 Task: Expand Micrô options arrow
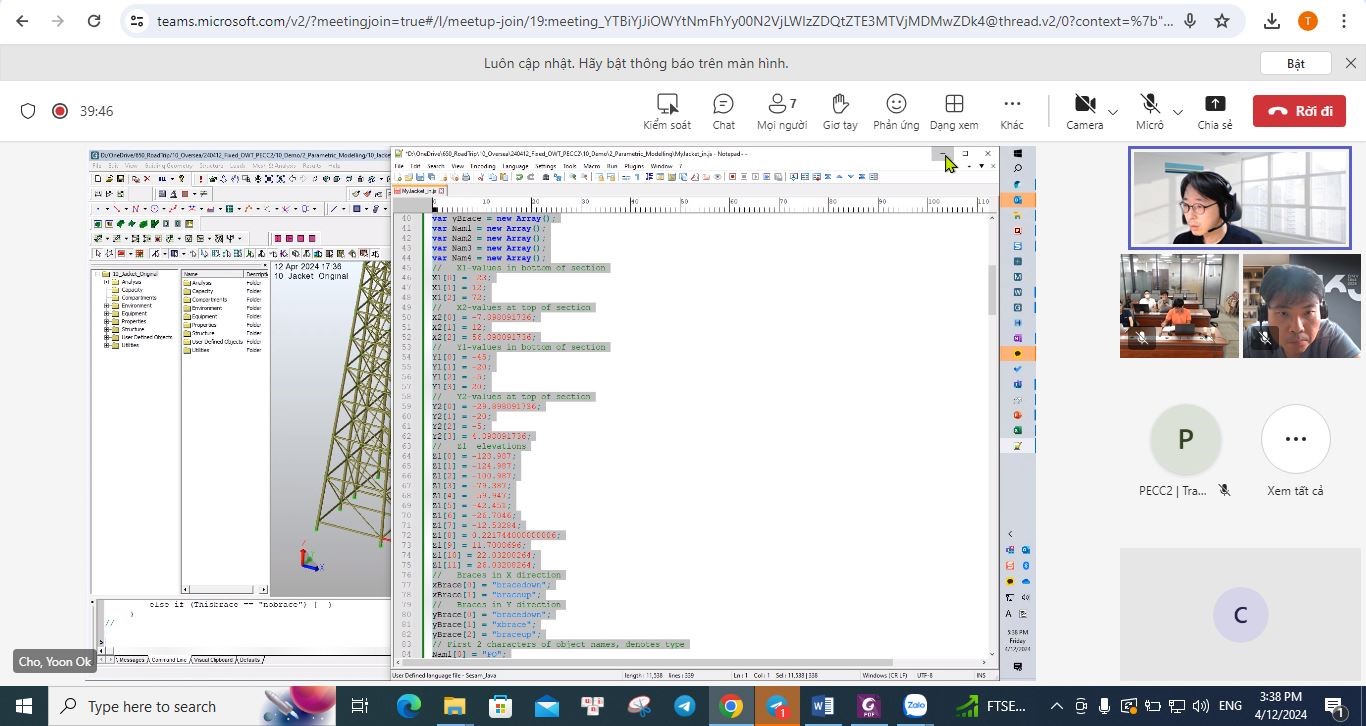[x=1177, y=112]
